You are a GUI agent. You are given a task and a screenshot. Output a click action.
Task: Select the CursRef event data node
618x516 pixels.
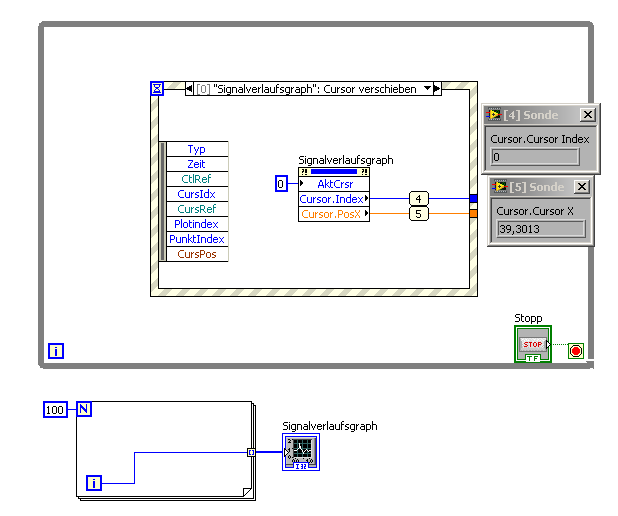[x=197, y=209]
